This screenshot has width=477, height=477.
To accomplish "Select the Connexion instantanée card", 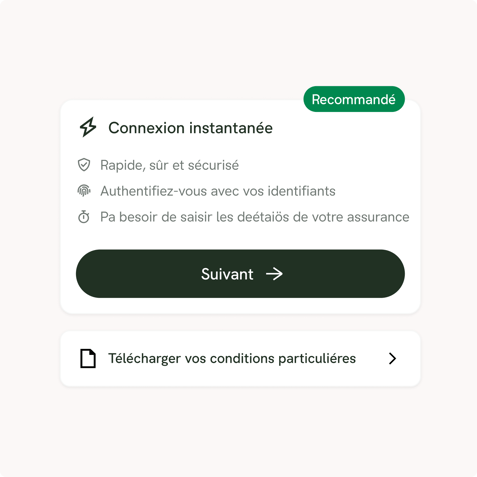I will (240, 207).
